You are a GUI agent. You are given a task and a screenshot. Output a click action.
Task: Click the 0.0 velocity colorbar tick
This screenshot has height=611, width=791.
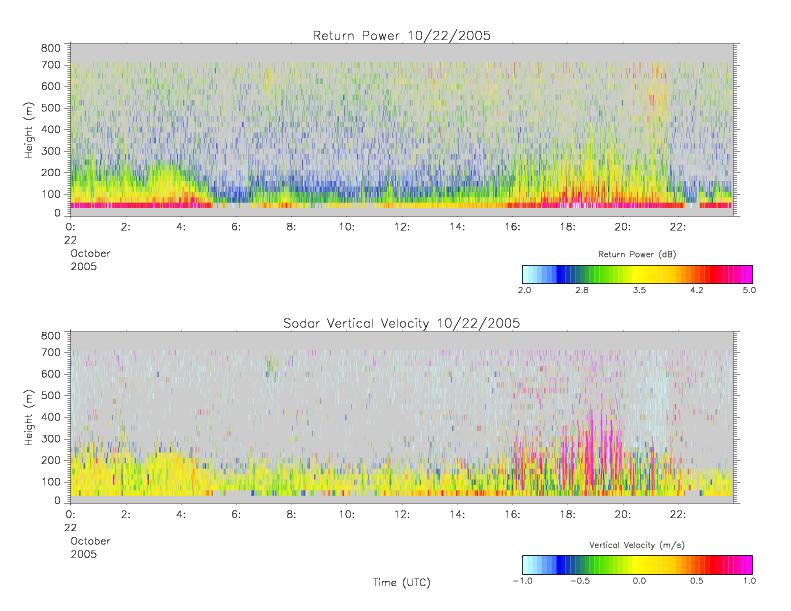tap(640, 581)
